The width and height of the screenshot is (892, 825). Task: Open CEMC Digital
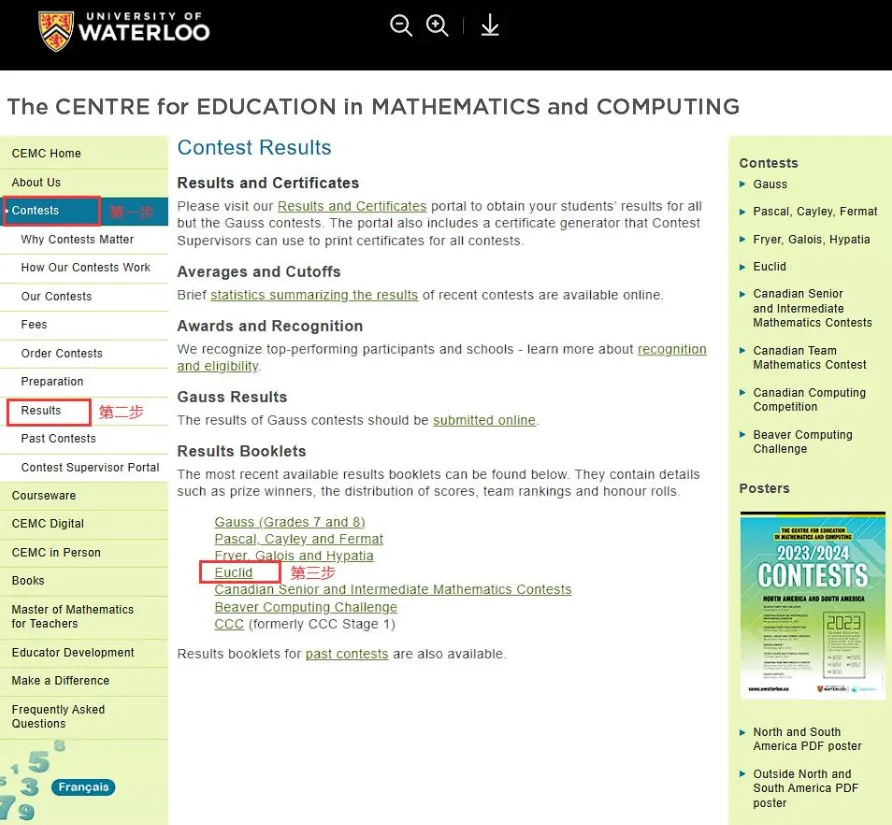point(48,523)
